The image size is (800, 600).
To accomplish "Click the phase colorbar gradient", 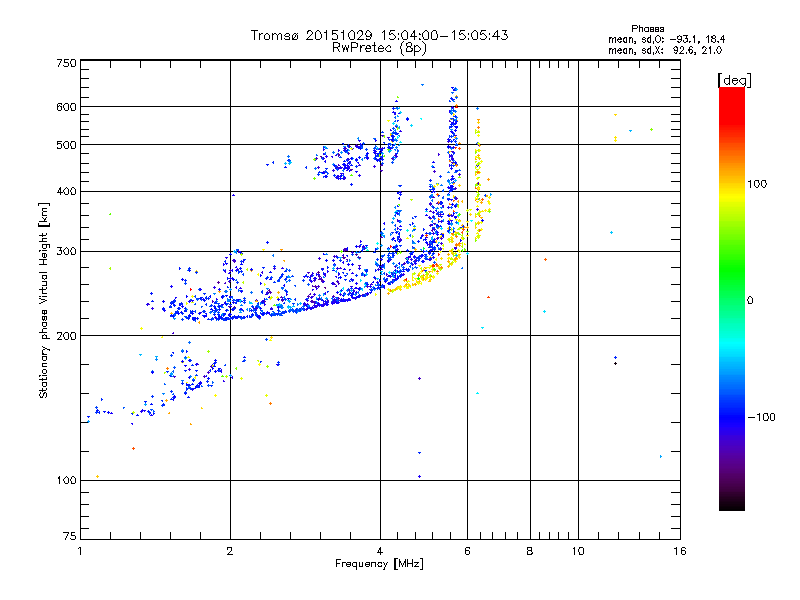I will [732, 299].
